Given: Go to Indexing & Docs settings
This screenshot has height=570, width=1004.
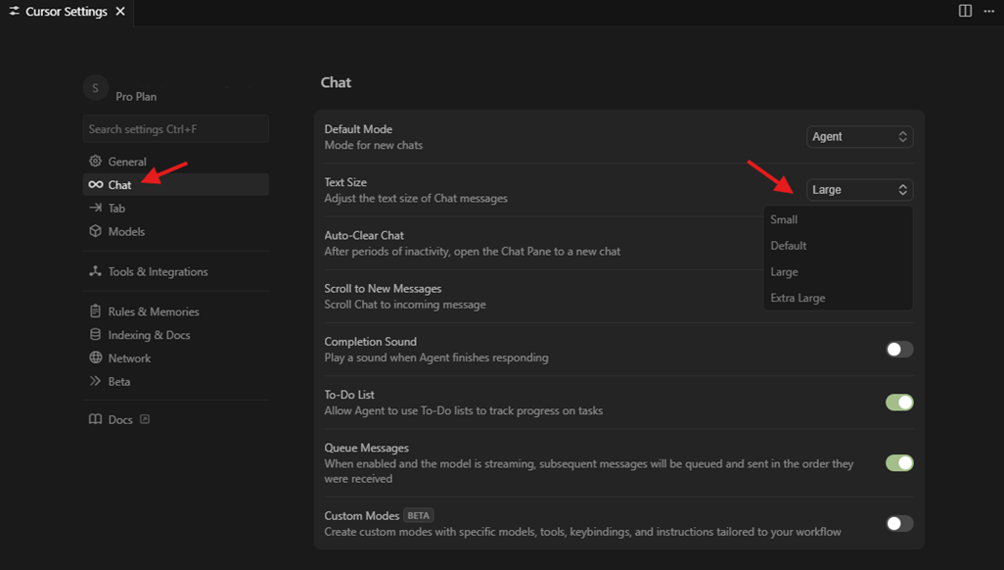Looking at the screenshot, I should (x=175, y=335).
